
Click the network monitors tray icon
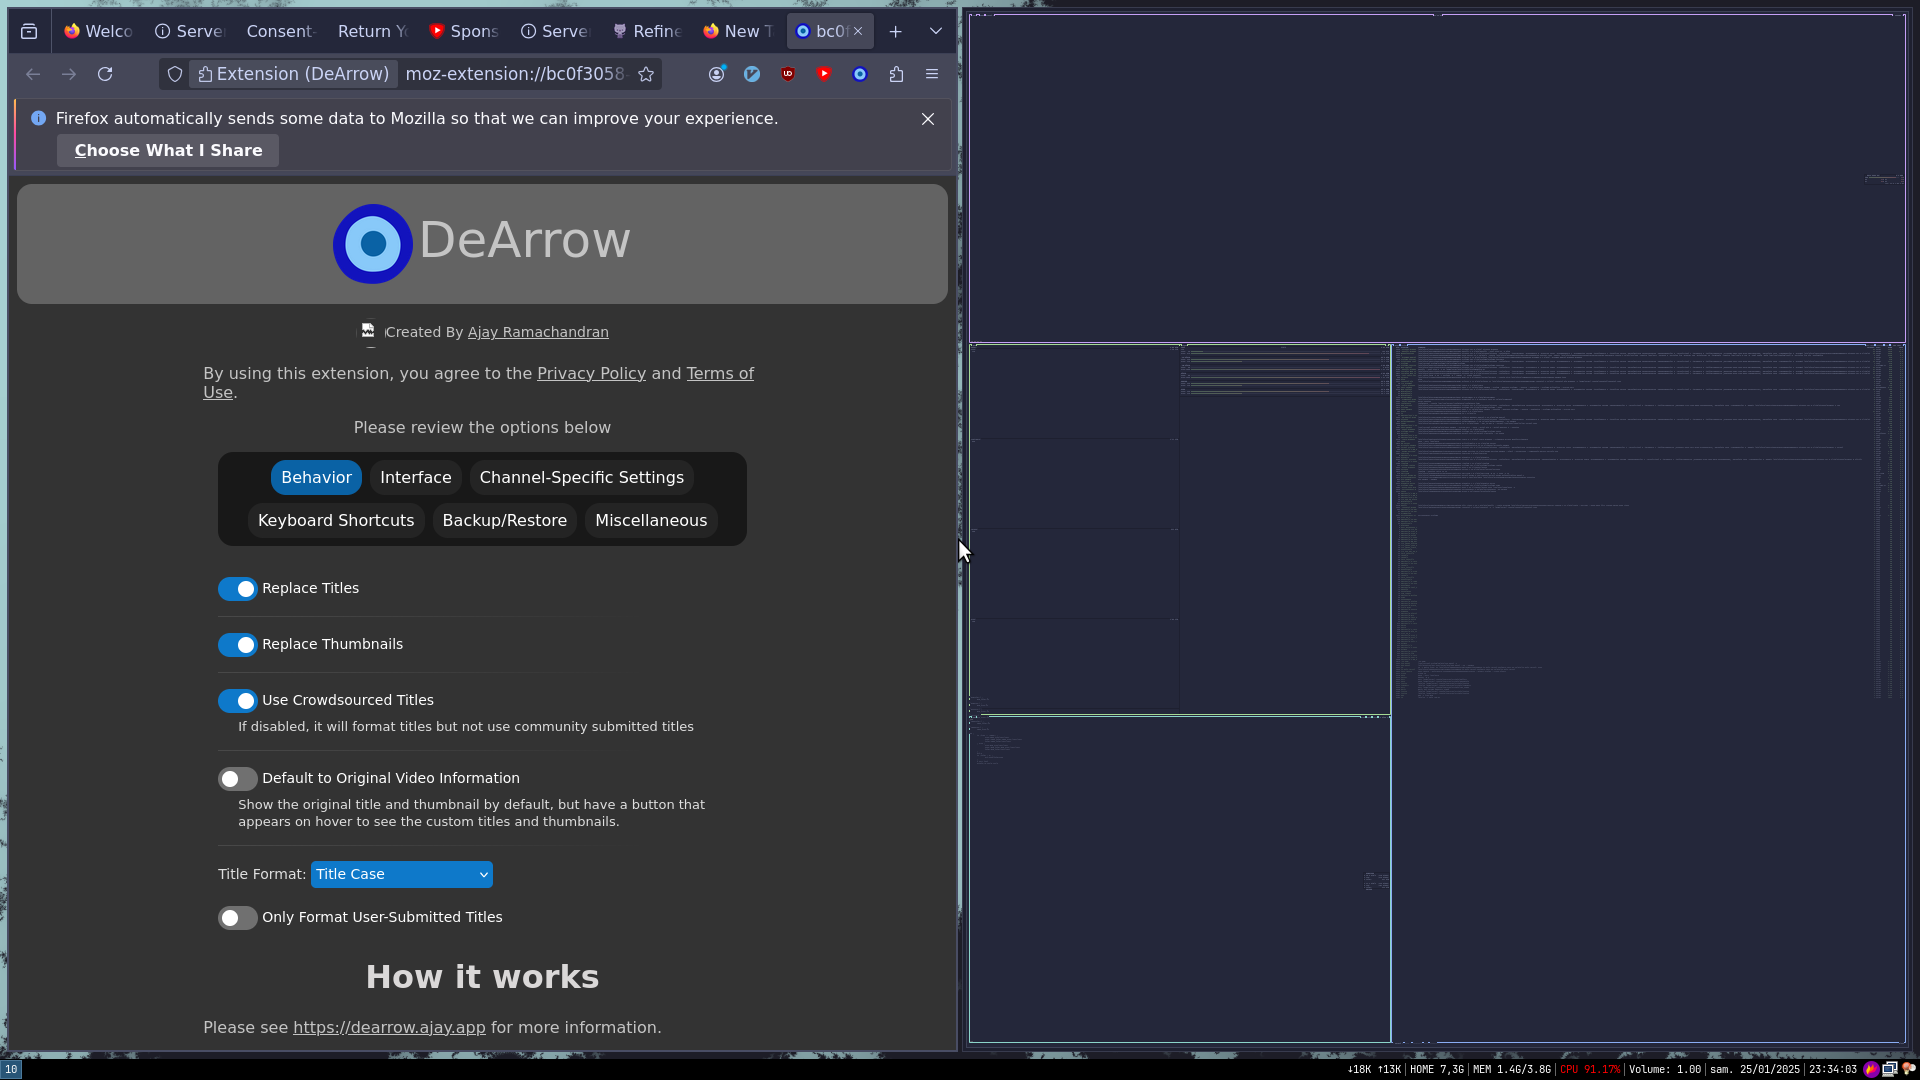(x=1889, y=1069)
